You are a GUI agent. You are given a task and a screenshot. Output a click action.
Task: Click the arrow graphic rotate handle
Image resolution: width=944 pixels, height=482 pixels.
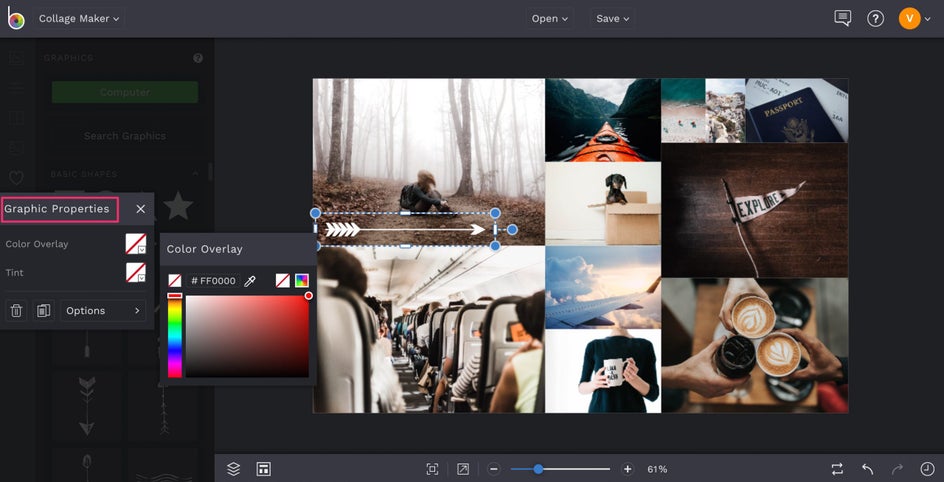pyautogui.click(x=512, y=229)
